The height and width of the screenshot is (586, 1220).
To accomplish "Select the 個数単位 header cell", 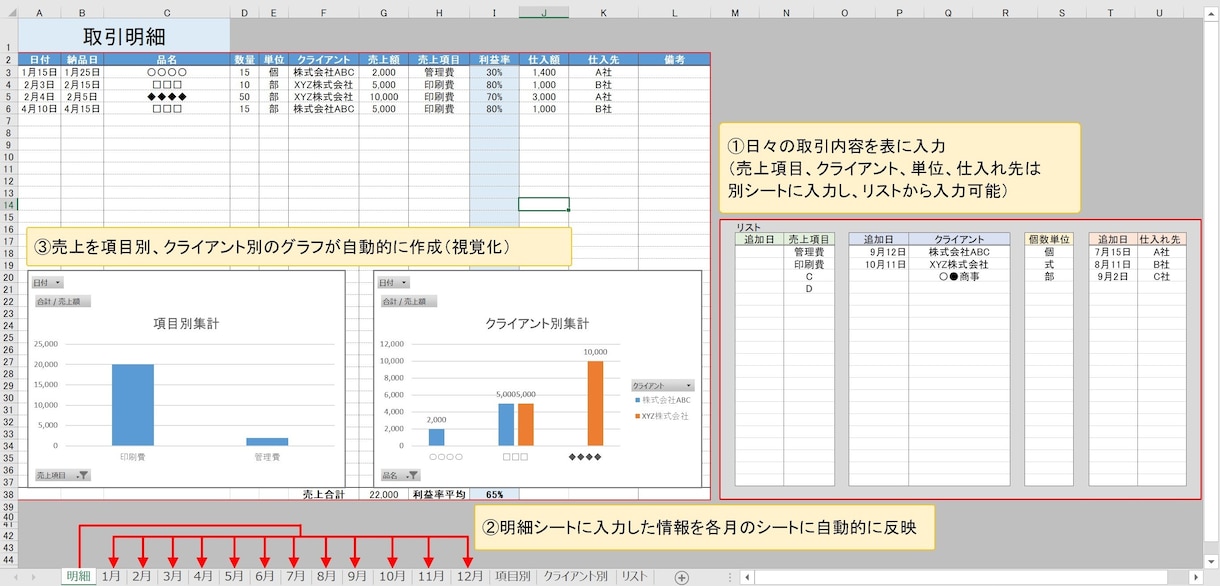I will coord(1049,240).
